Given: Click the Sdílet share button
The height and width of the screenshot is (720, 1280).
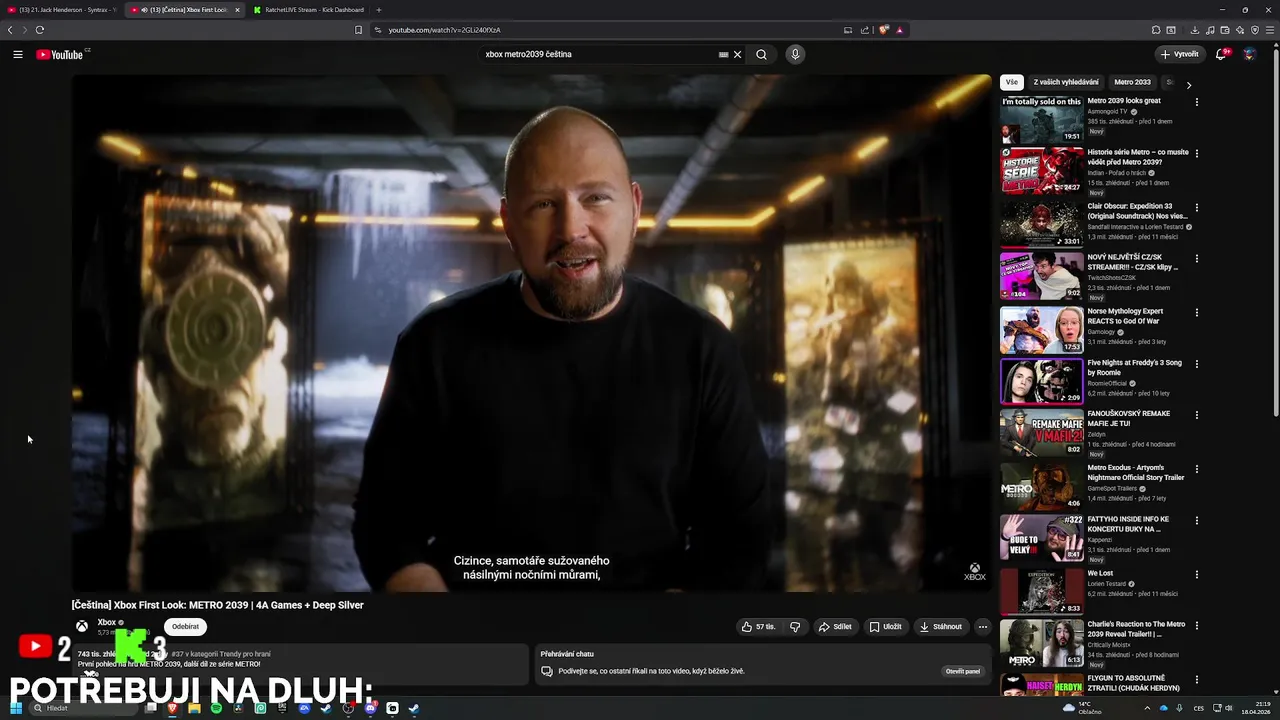Looking at the screenshot, I should click(x=835, y=627).
